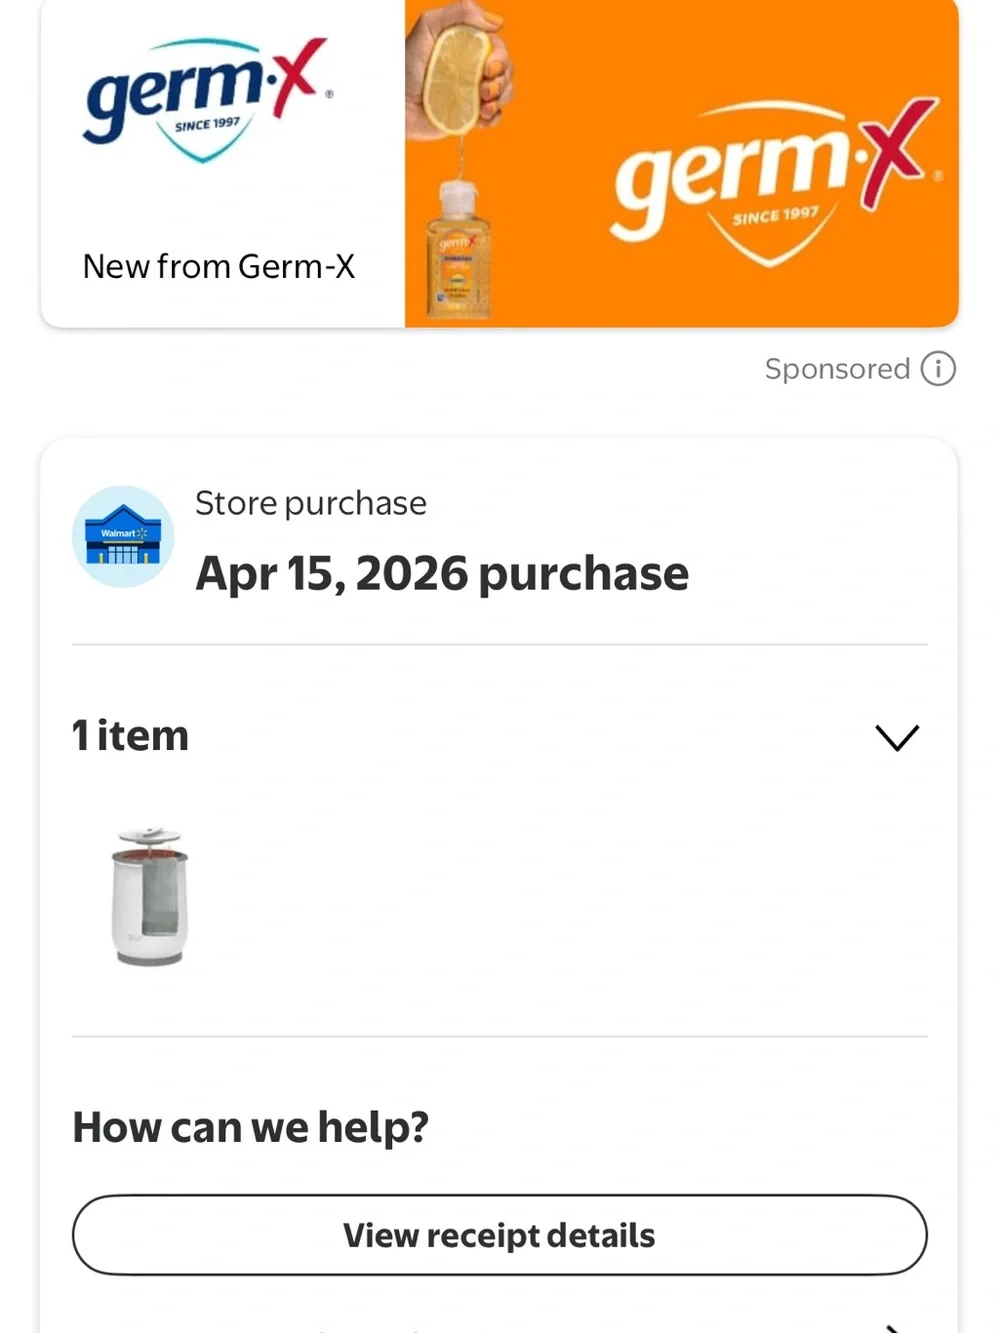Click the 'Sponsored' label
The height and width of the screenshot is (1333, 1000).
coord(837,369)
